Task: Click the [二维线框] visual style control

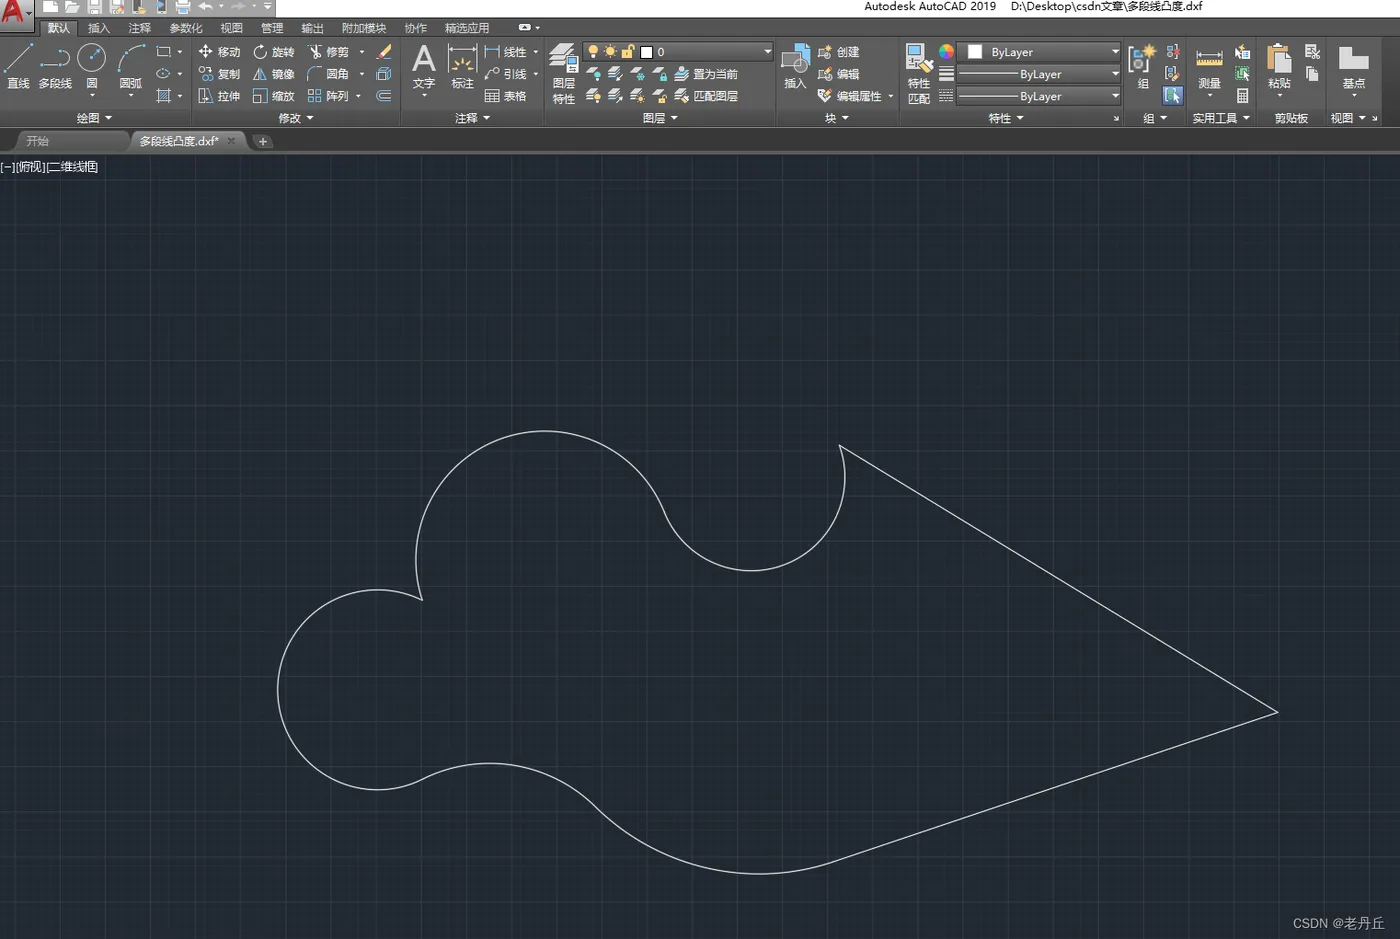Action: coord(73,167)
